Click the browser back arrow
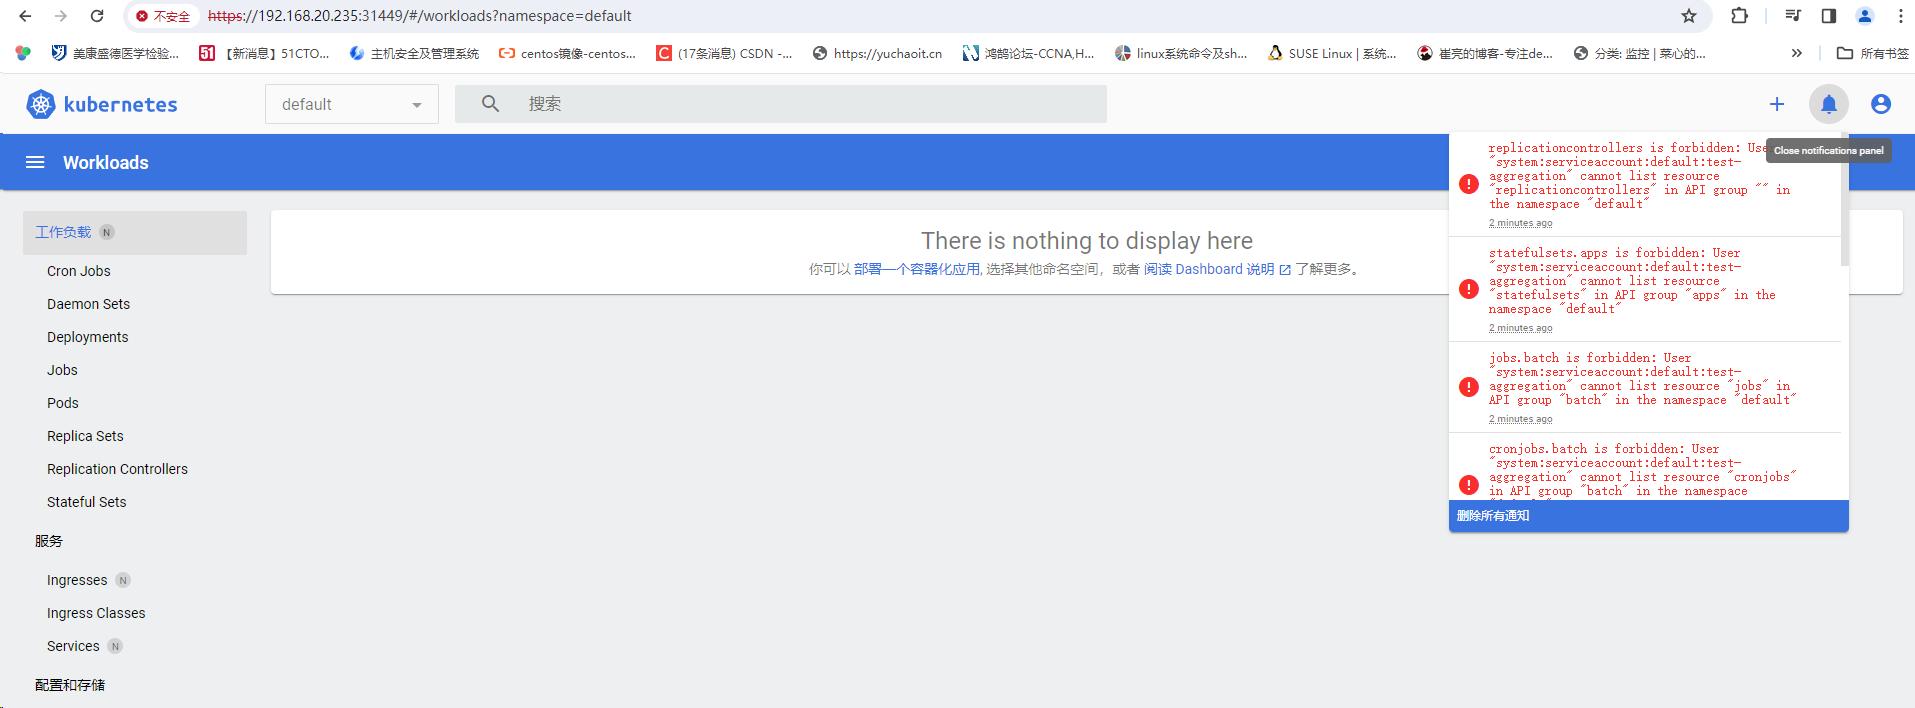 pos(25,16)
